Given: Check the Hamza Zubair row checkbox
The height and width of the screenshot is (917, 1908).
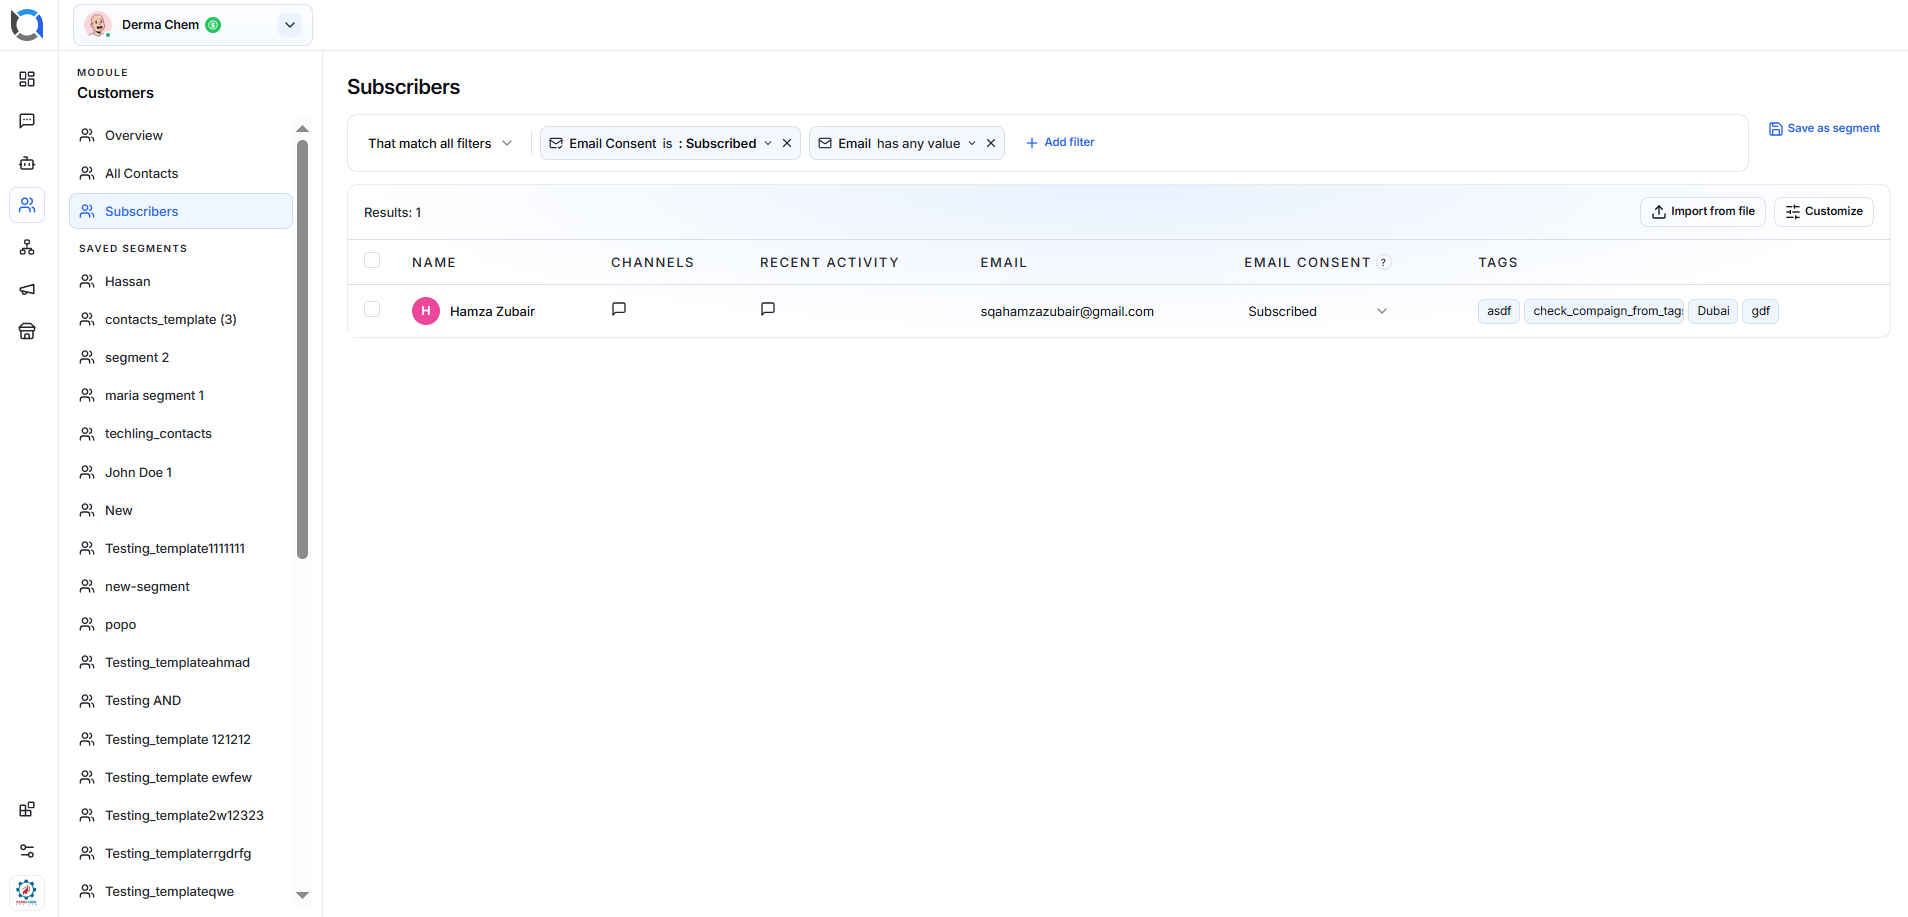Looking at the screenshot, I should pos(372,309).
